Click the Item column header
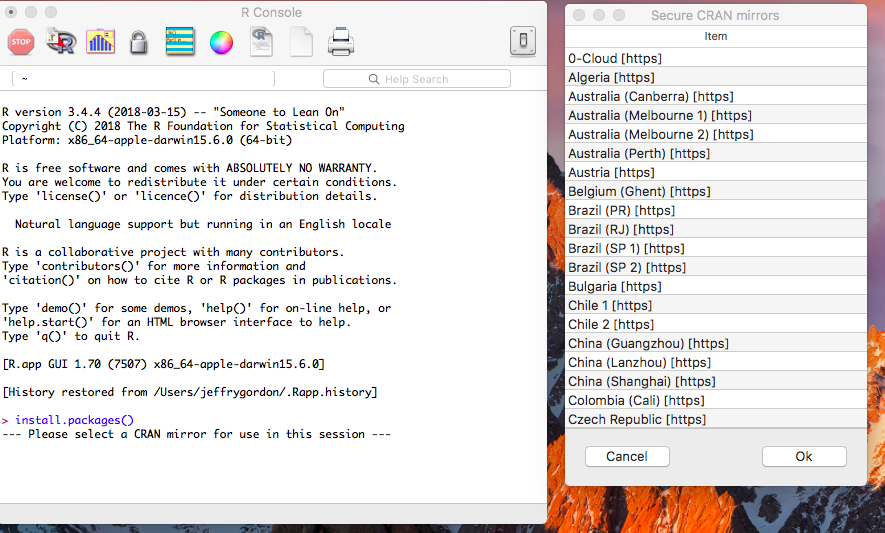 (715, 36)
